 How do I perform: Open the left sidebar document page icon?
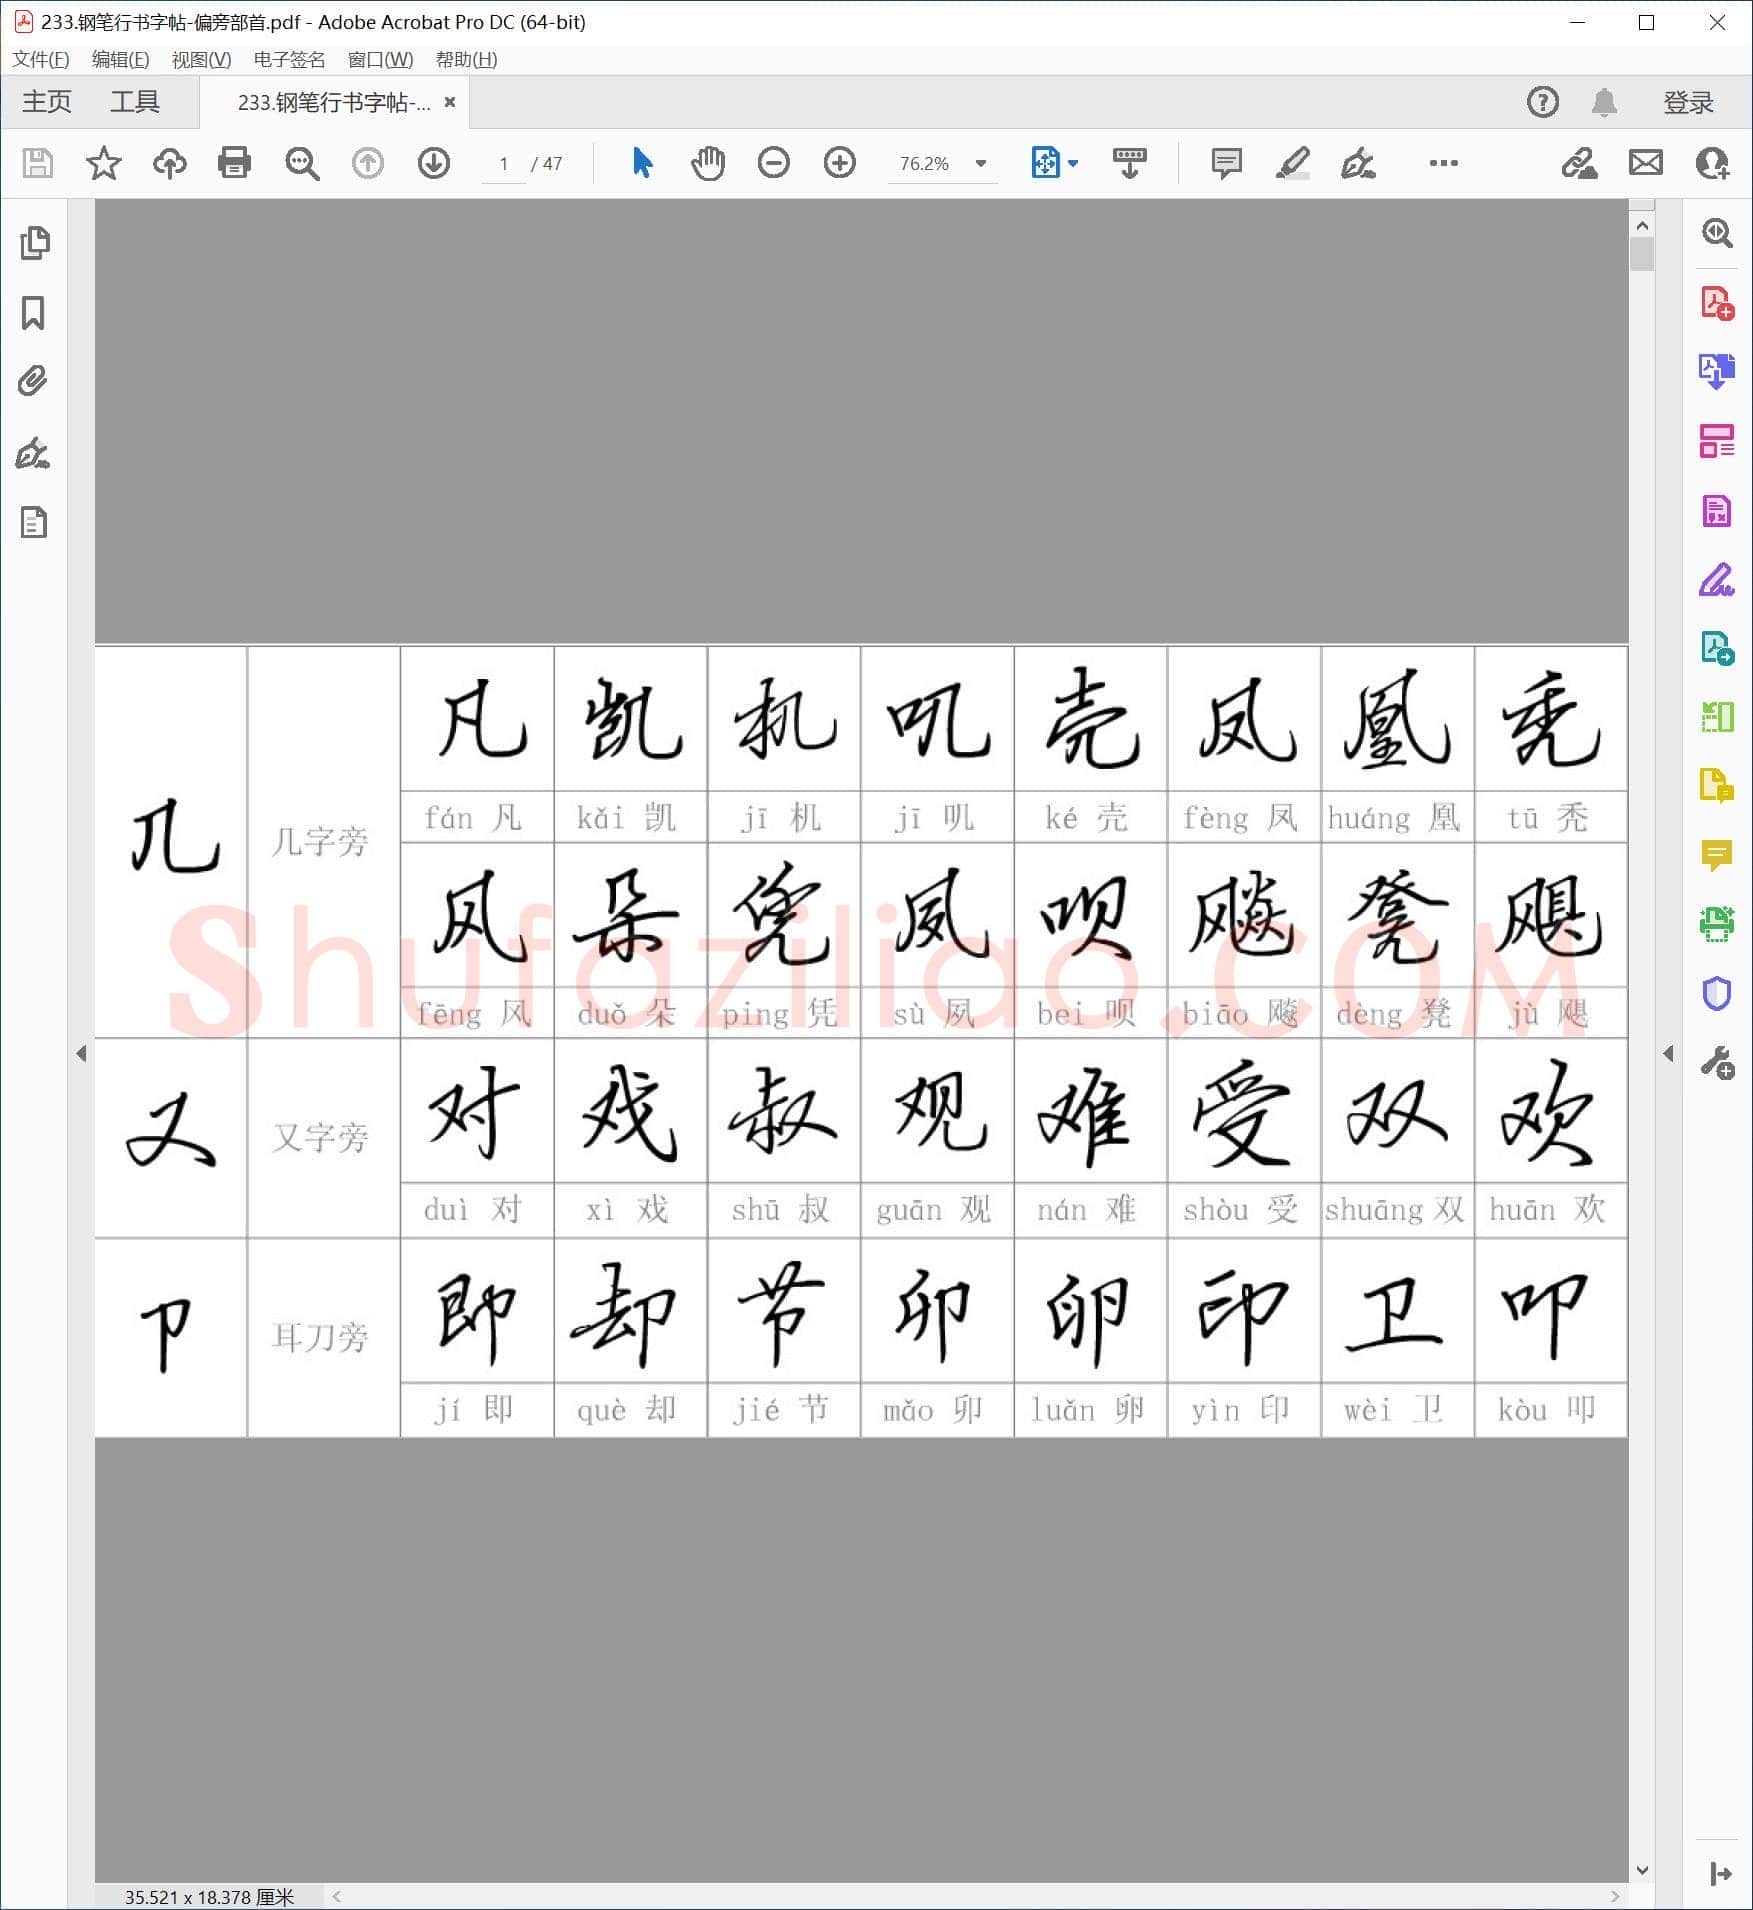(34, 523)
